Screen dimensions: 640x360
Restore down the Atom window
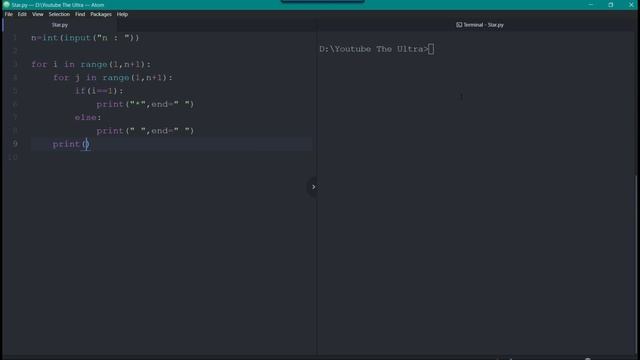tap(611, 5)
